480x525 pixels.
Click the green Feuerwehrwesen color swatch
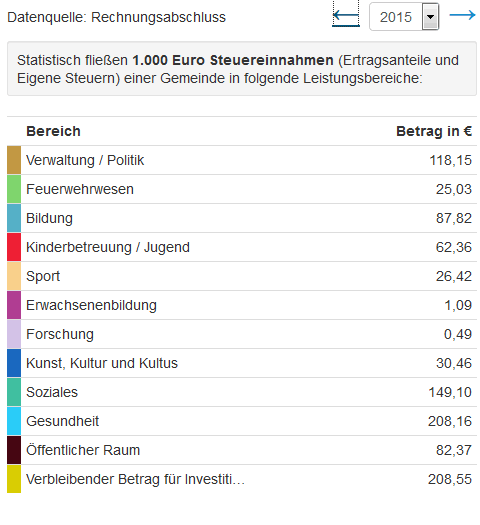pyautogui.click(x=14, y=189)
